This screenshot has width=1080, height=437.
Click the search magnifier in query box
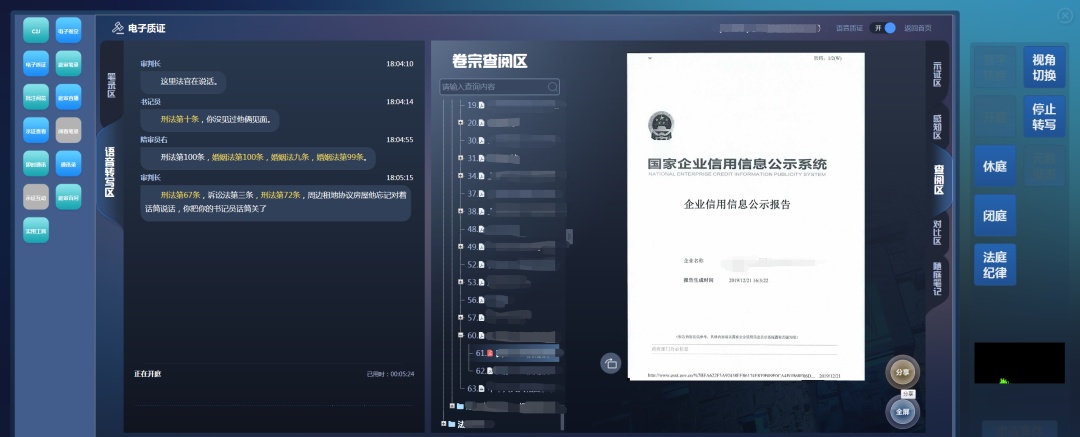(552, 87)
